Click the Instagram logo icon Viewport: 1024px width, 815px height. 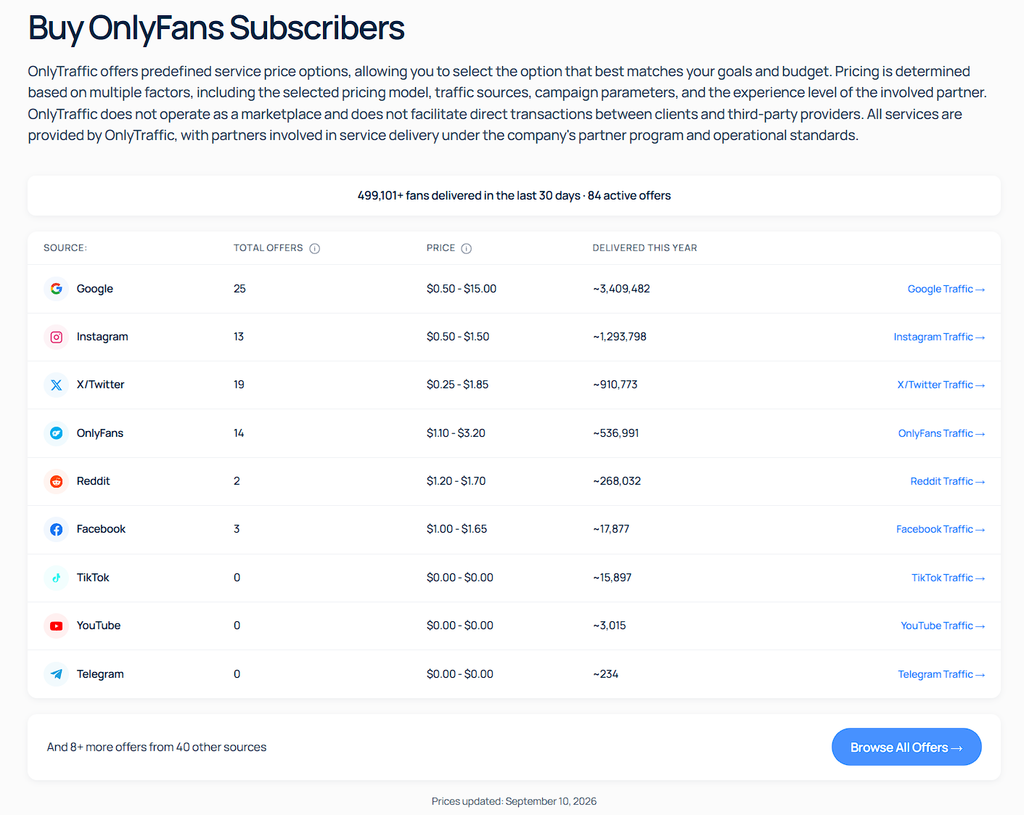[x=56, y=337]
